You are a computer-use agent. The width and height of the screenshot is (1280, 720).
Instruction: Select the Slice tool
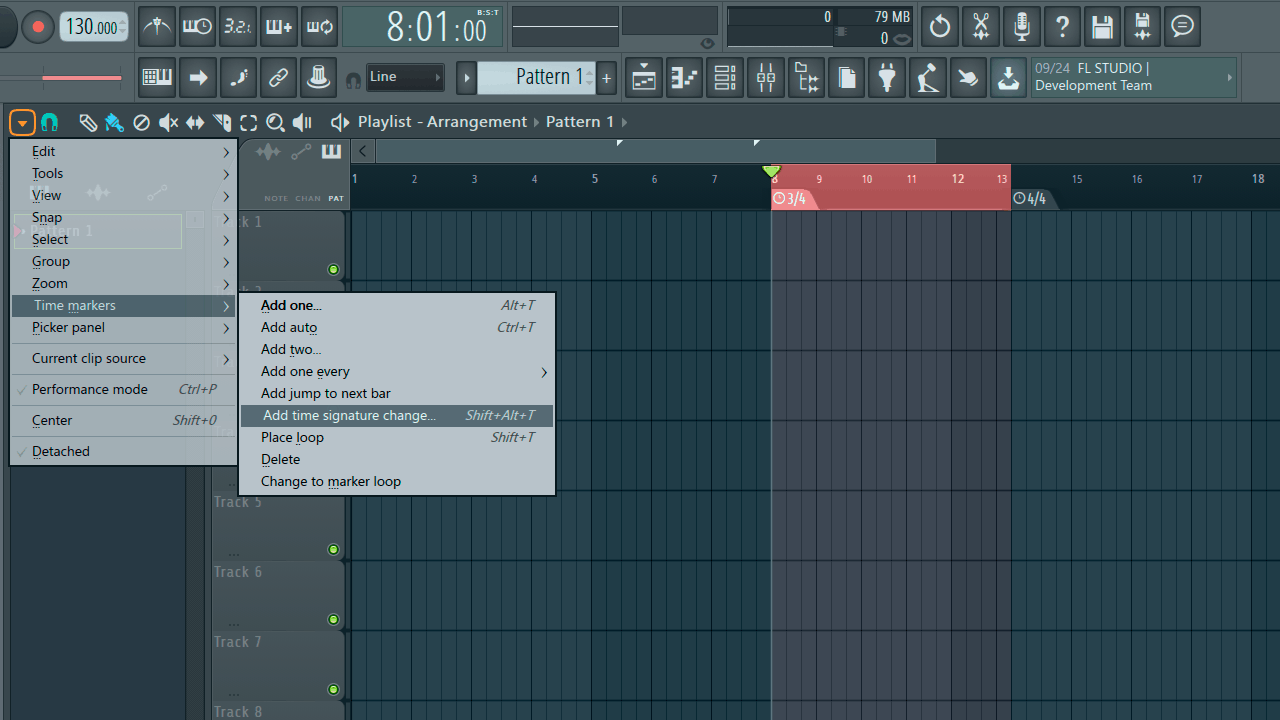point(221,122)
